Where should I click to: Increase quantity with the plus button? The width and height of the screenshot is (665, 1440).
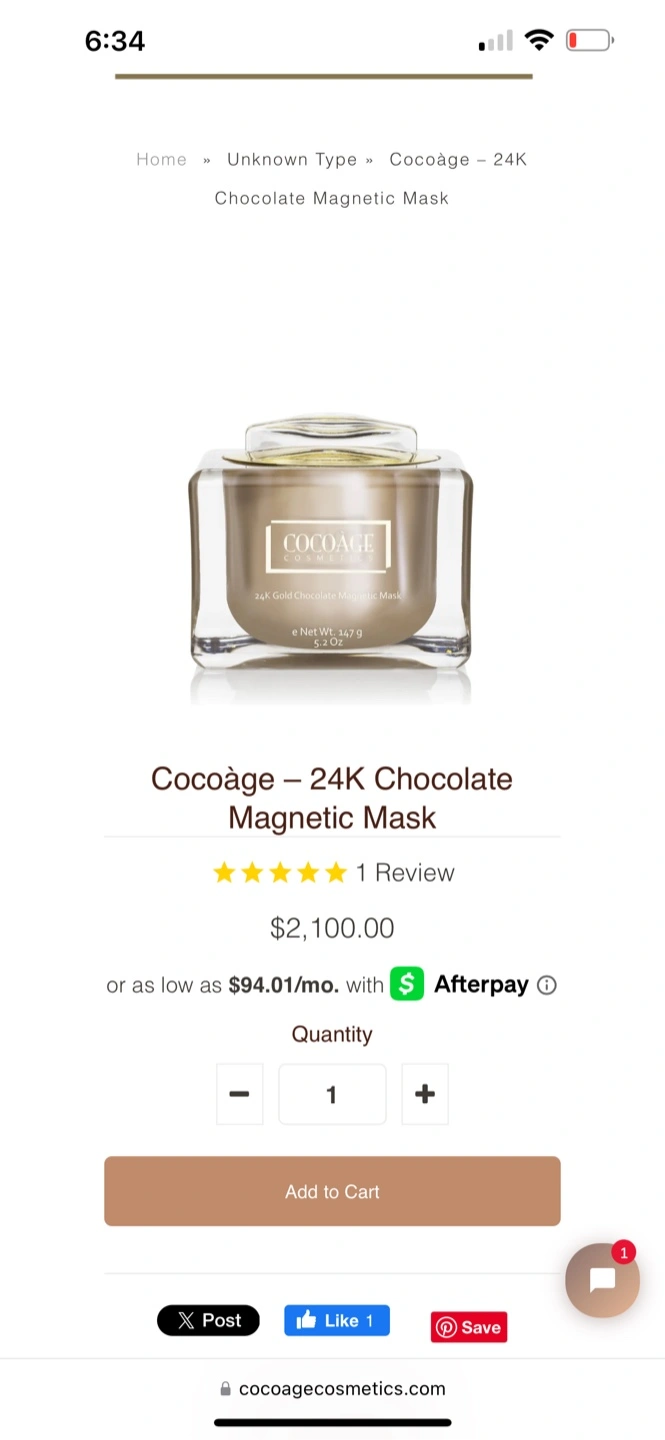[425, 1094]
